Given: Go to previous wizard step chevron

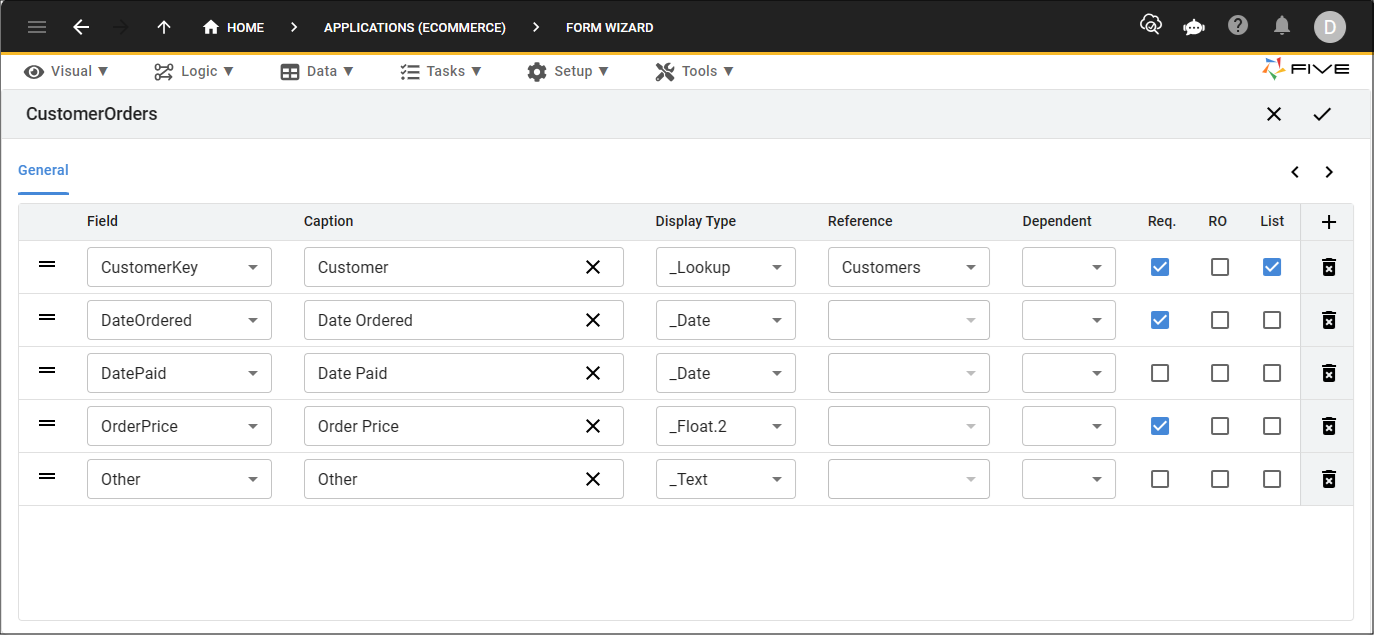Looking at the screenshot, I should [x=1295, y=172].
